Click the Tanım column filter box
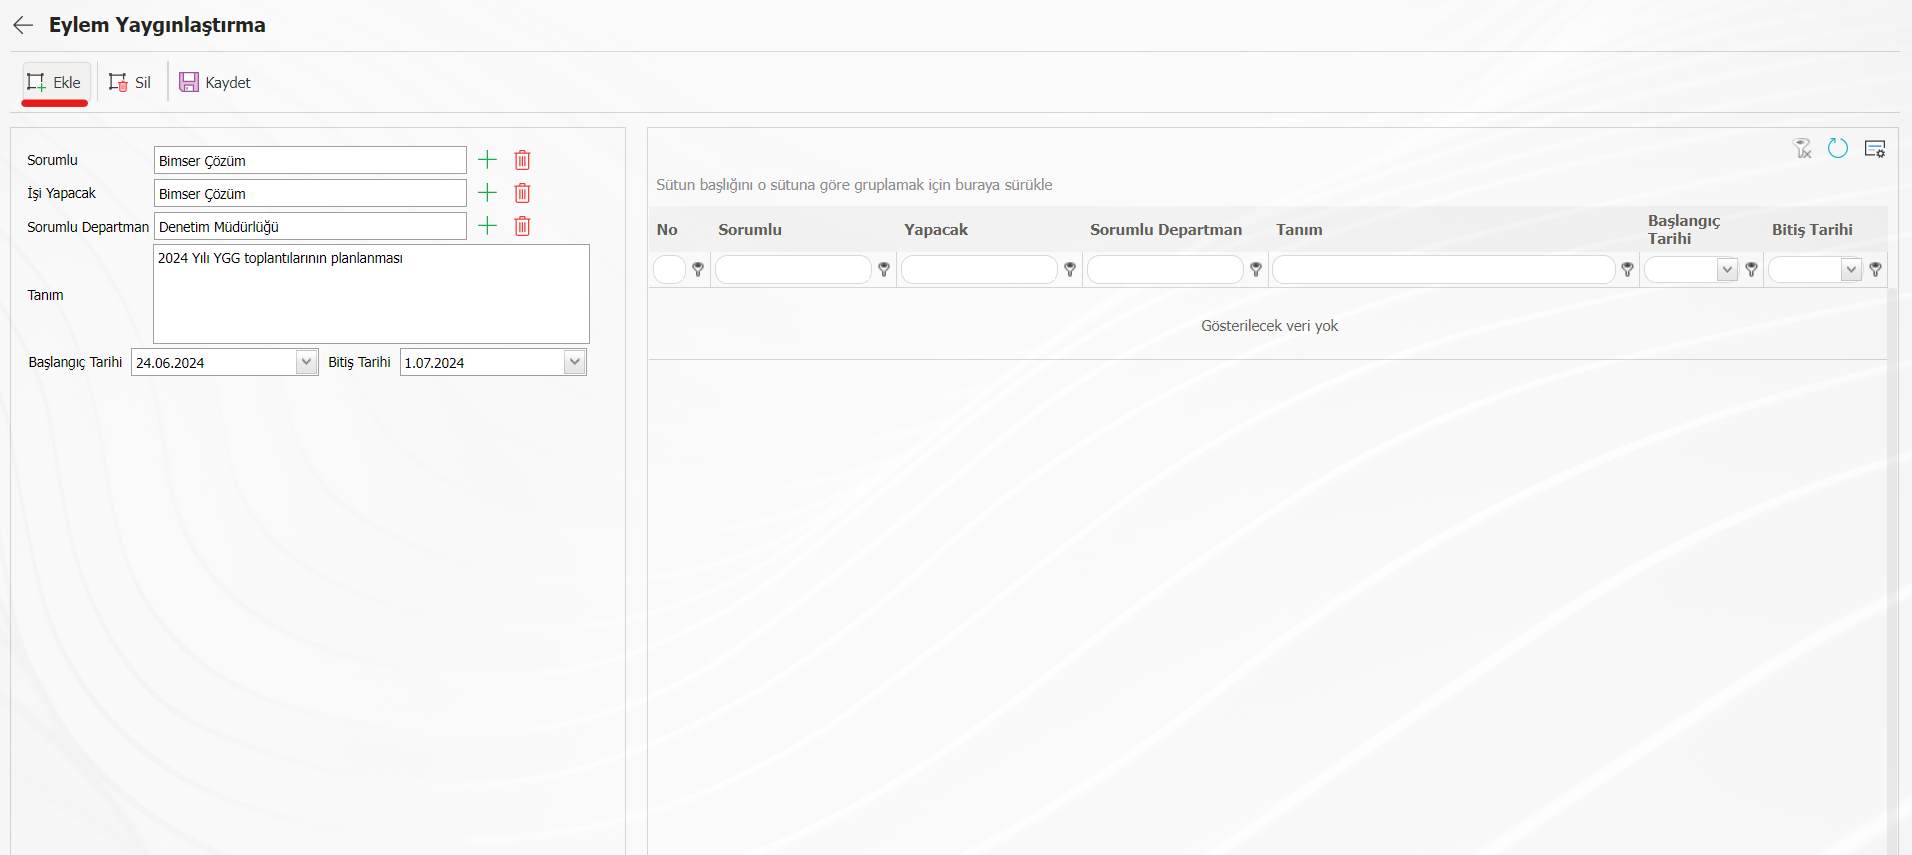1912x855 pixels. (x=1444, y=269)
